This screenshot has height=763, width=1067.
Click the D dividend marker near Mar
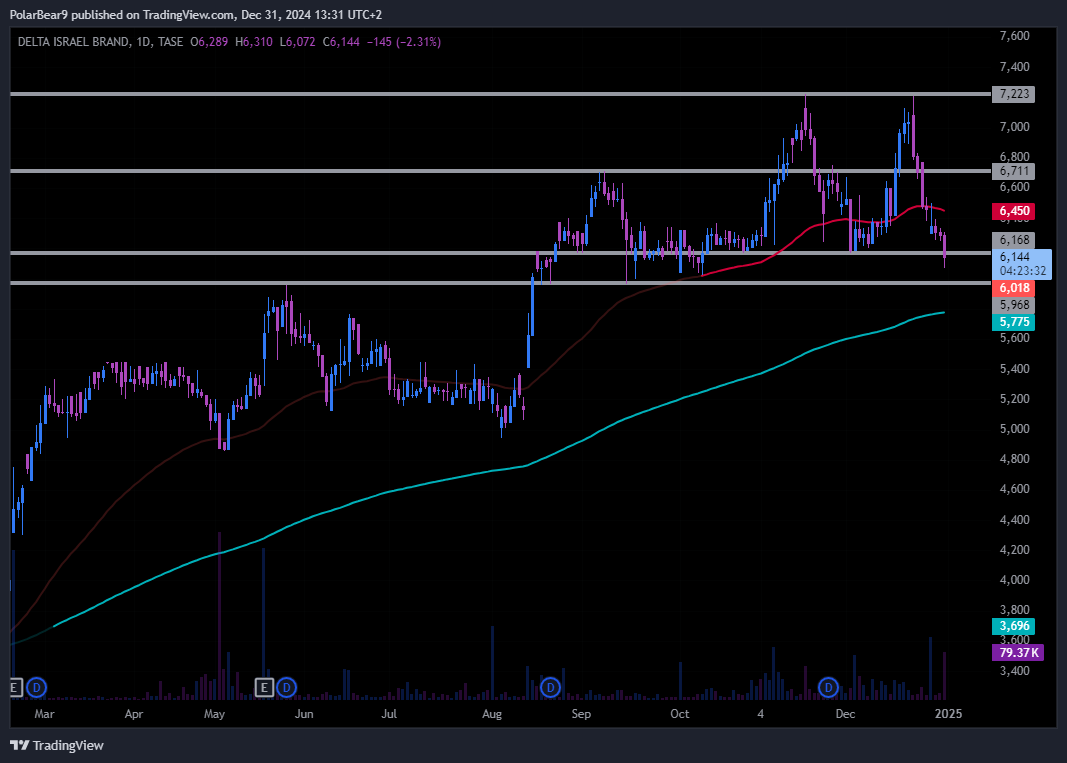click(36, 687)
